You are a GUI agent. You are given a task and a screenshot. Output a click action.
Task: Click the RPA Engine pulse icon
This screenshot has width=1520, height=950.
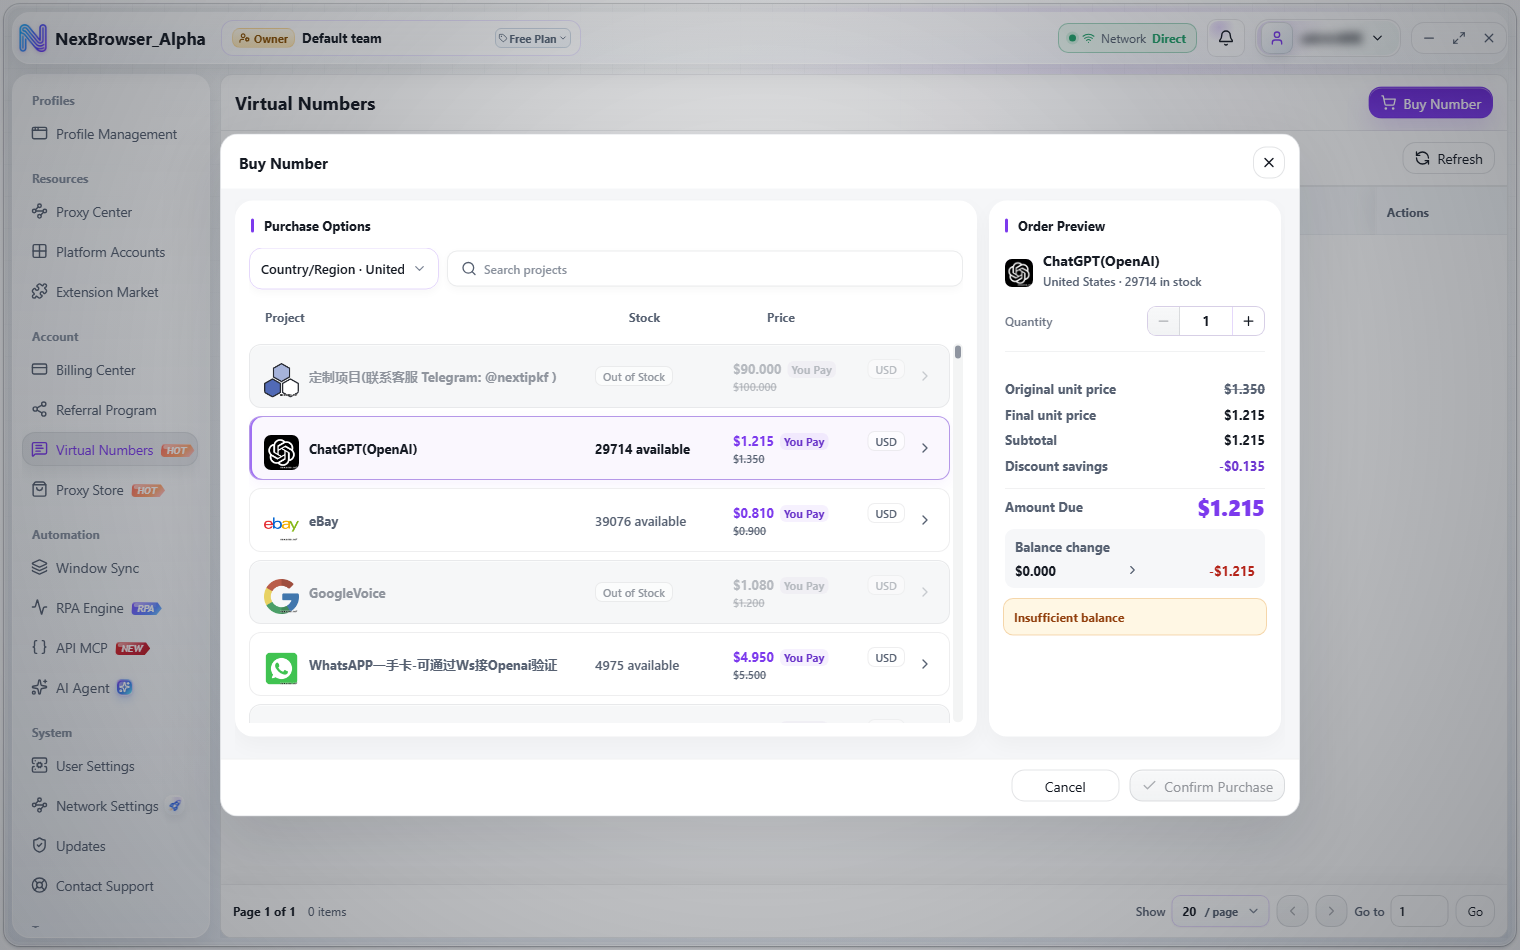click(40, 607)
